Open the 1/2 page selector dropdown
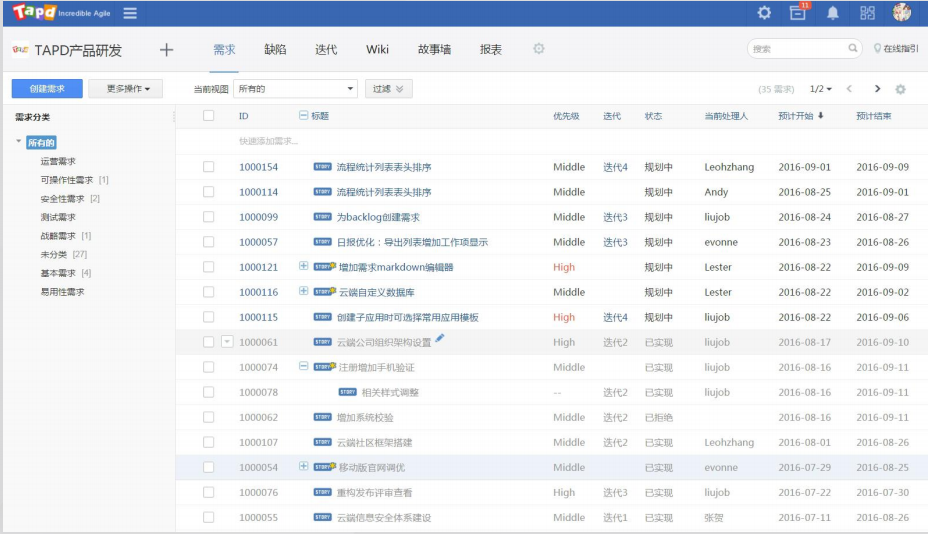 coord(821,89)
